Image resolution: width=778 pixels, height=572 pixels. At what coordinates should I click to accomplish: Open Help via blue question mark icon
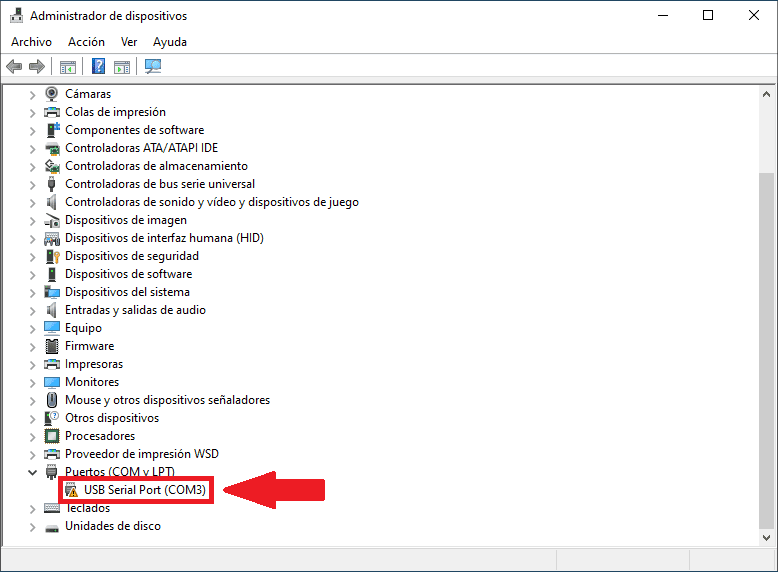pos(98,67)
